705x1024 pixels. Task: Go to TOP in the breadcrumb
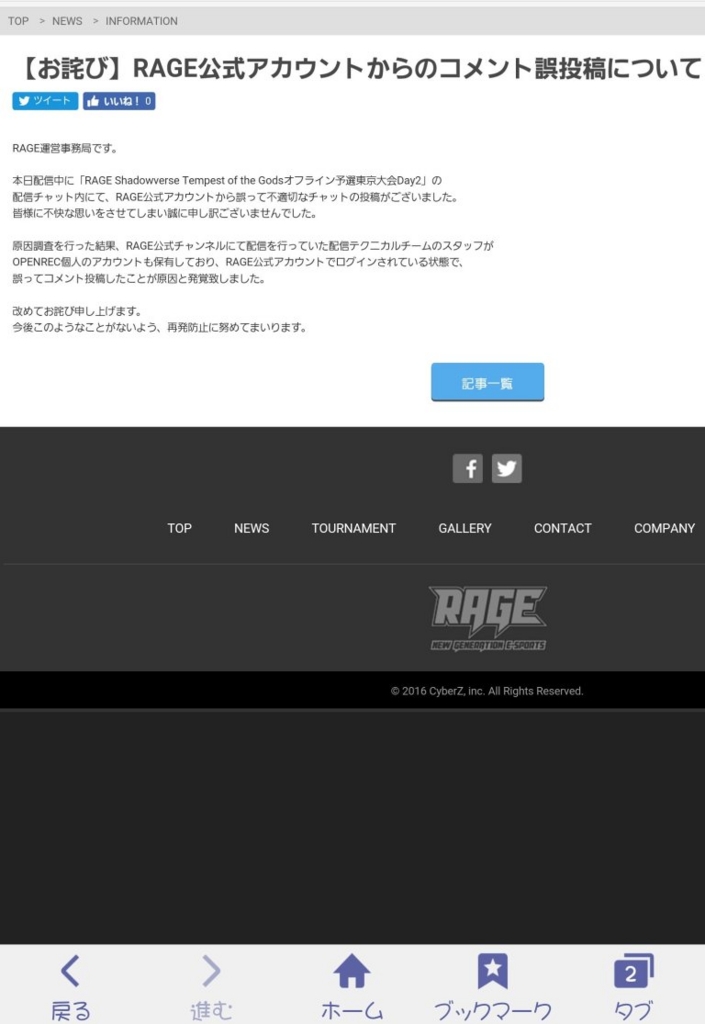pyautogui.click(x=18, y=21)
